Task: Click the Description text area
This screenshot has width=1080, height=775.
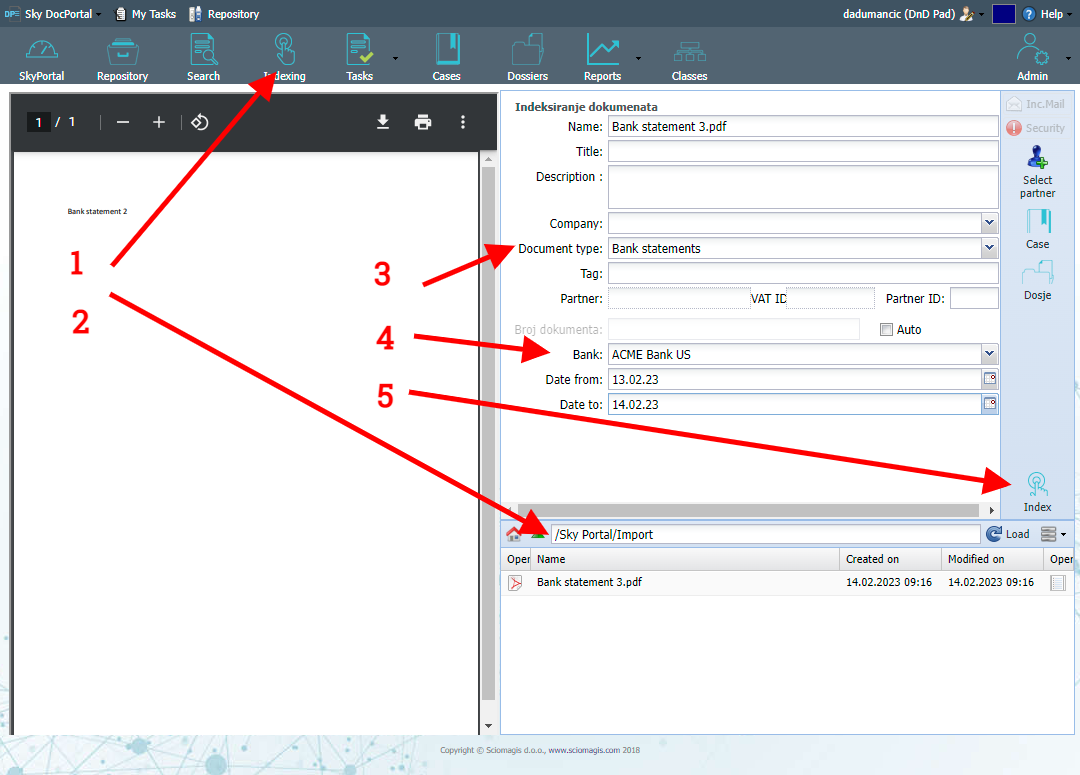Action: [x=803, y=187]
